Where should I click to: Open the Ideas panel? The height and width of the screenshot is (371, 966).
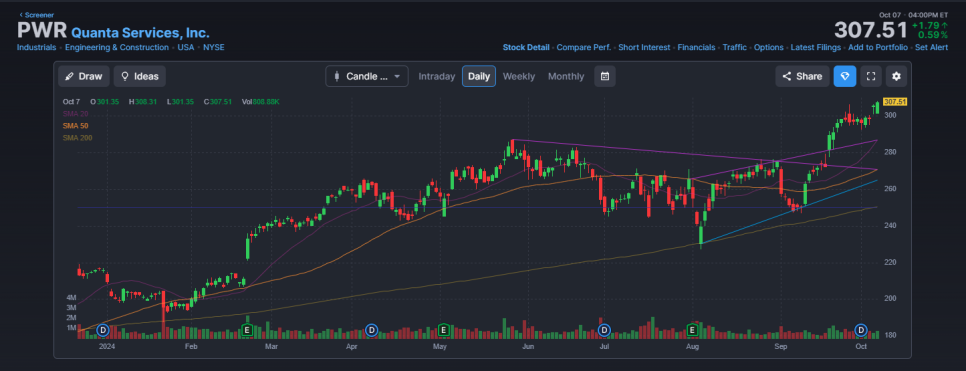pos(140,76)
